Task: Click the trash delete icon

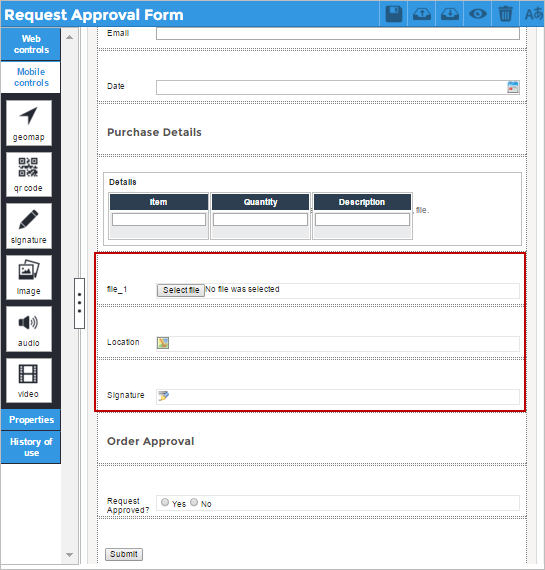Action: tap(505, 14)
